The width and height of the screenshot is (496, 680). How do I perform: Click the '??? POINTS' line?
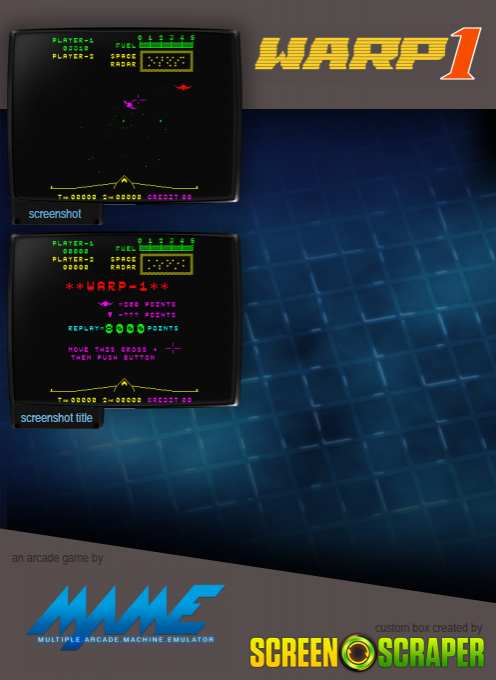[x=147, y=315]
